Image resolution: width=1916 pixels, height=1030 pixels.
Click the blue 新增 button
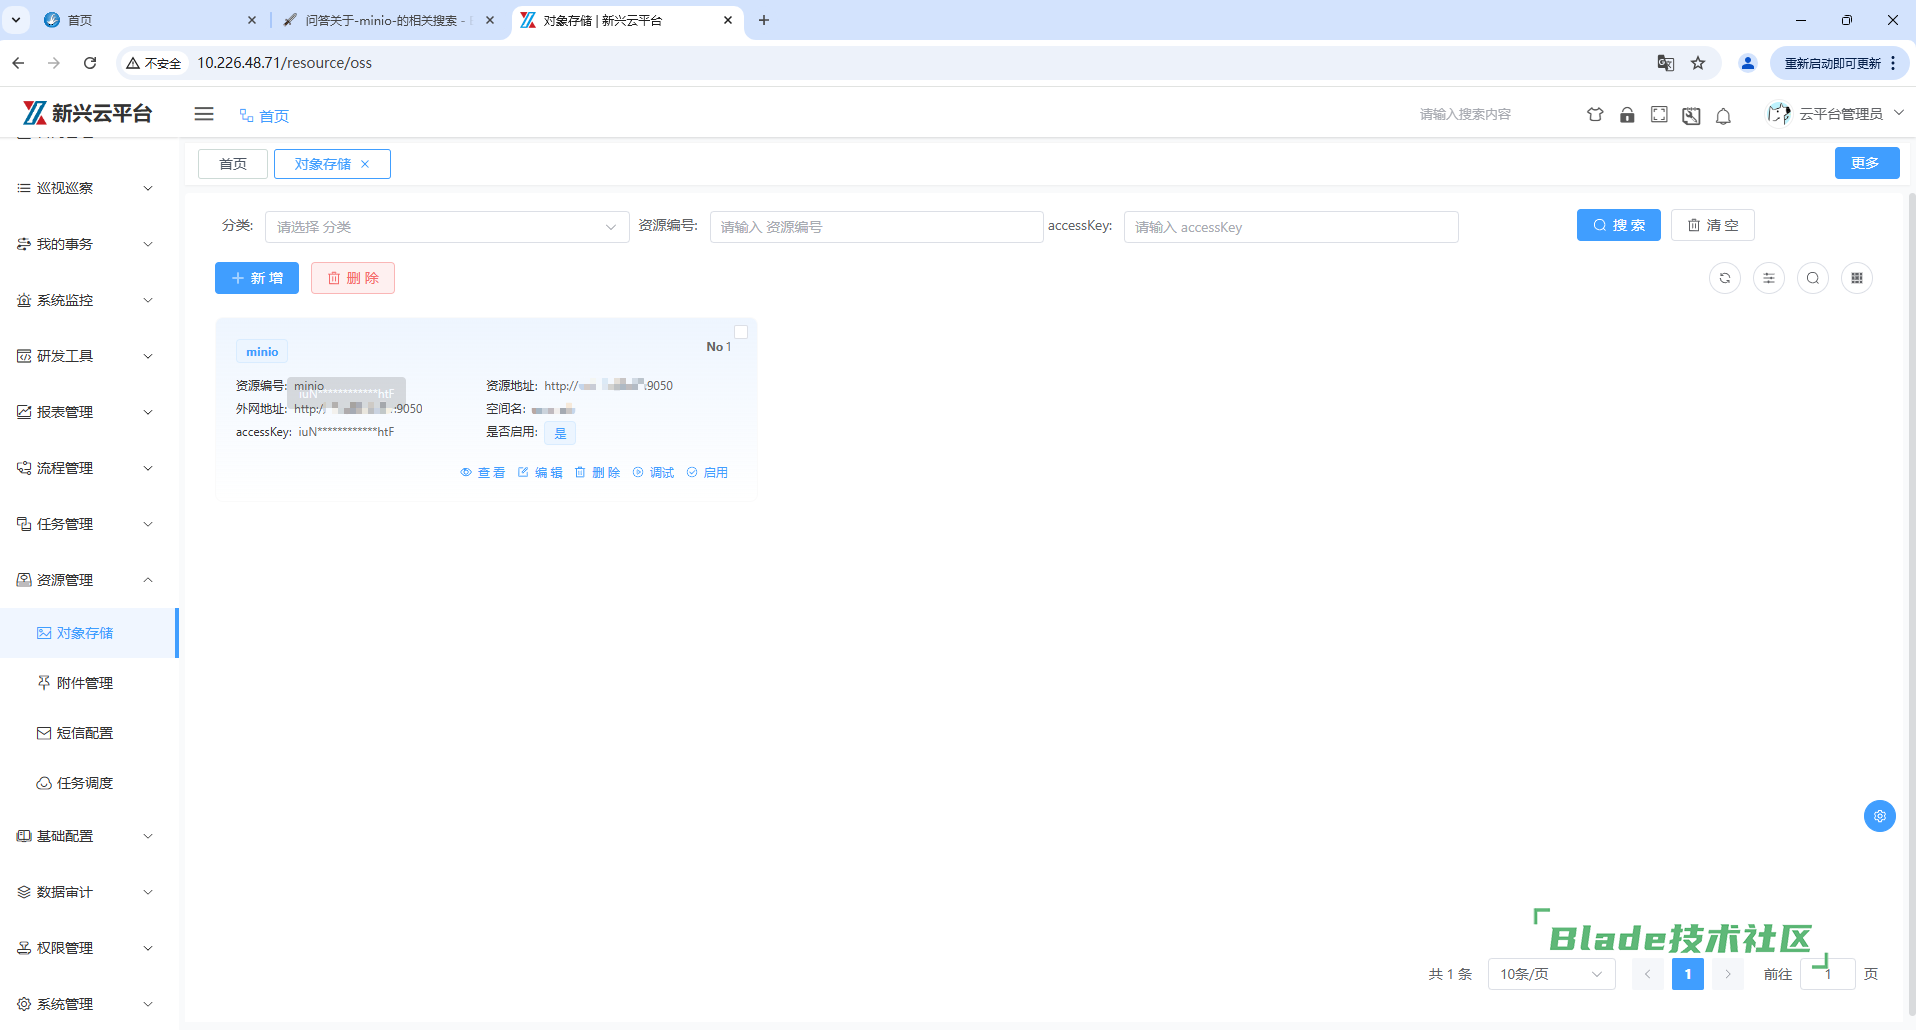(256, 278)
